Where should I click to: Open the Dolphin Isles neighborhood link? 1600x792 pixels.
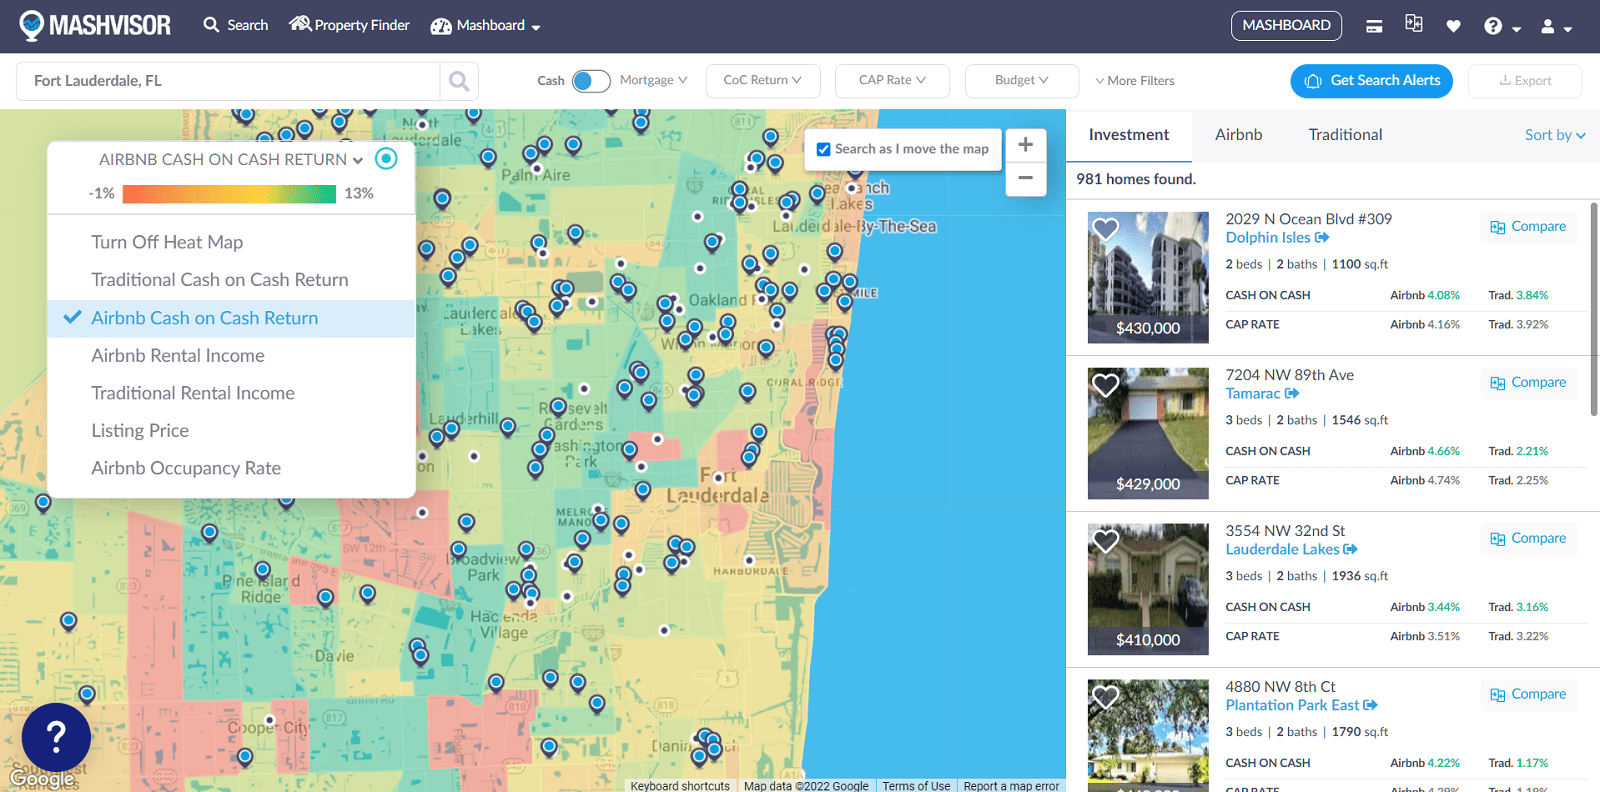[1277, 238]
